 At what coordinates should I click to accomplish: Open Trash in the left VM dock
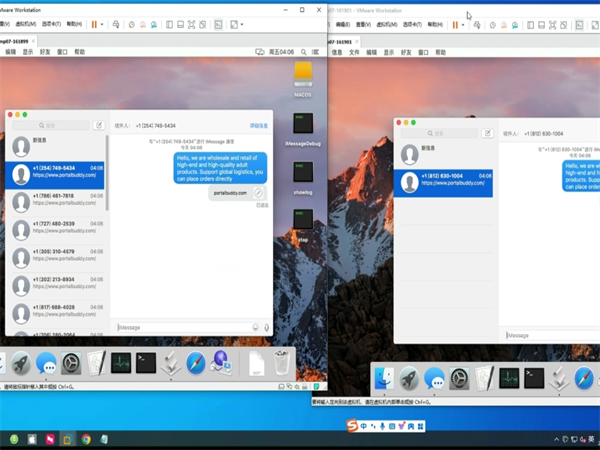(282, 363)
